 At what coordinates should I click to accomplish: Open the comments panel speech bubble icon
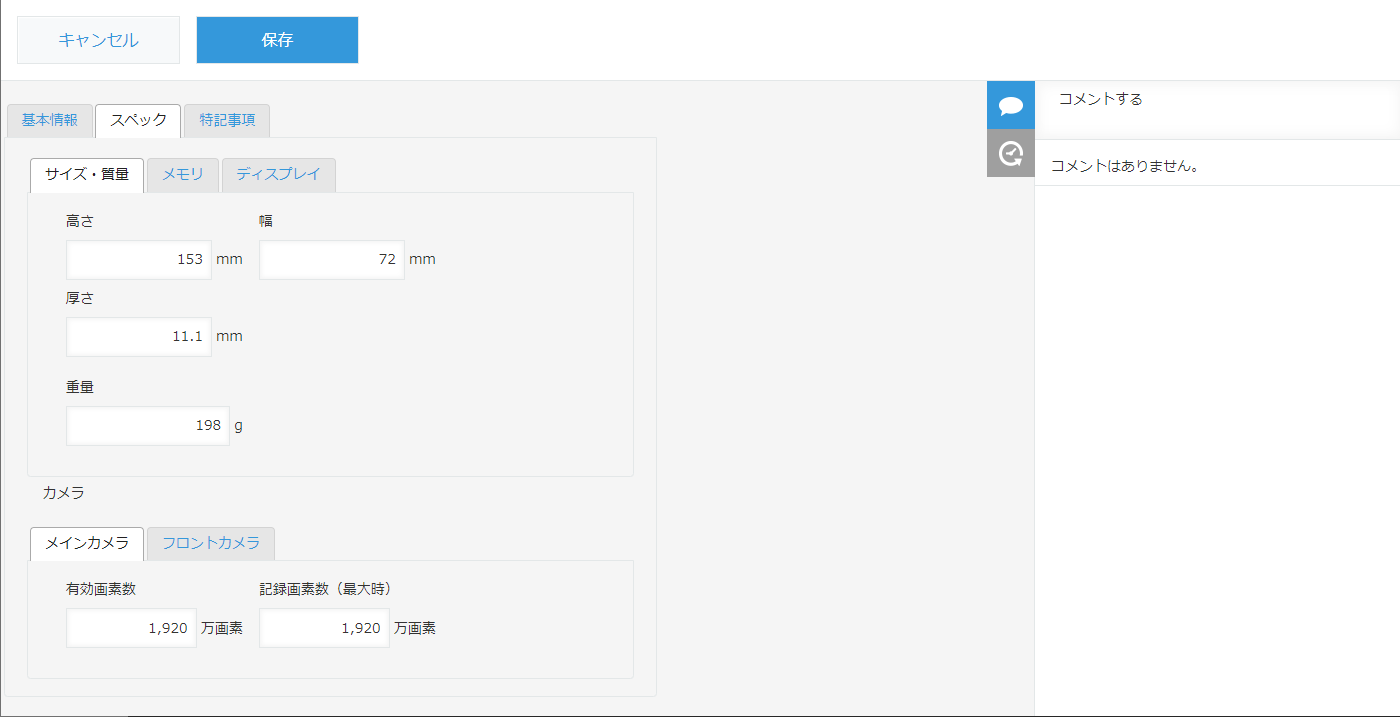[1010, 105]
